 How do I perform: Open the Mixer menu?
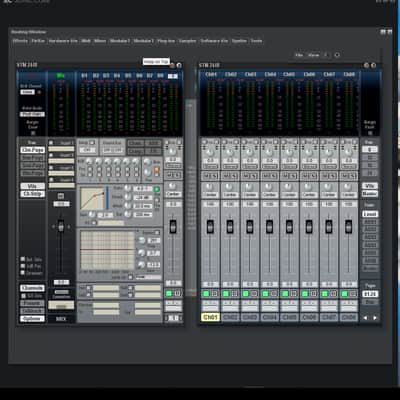pos(100,41)
